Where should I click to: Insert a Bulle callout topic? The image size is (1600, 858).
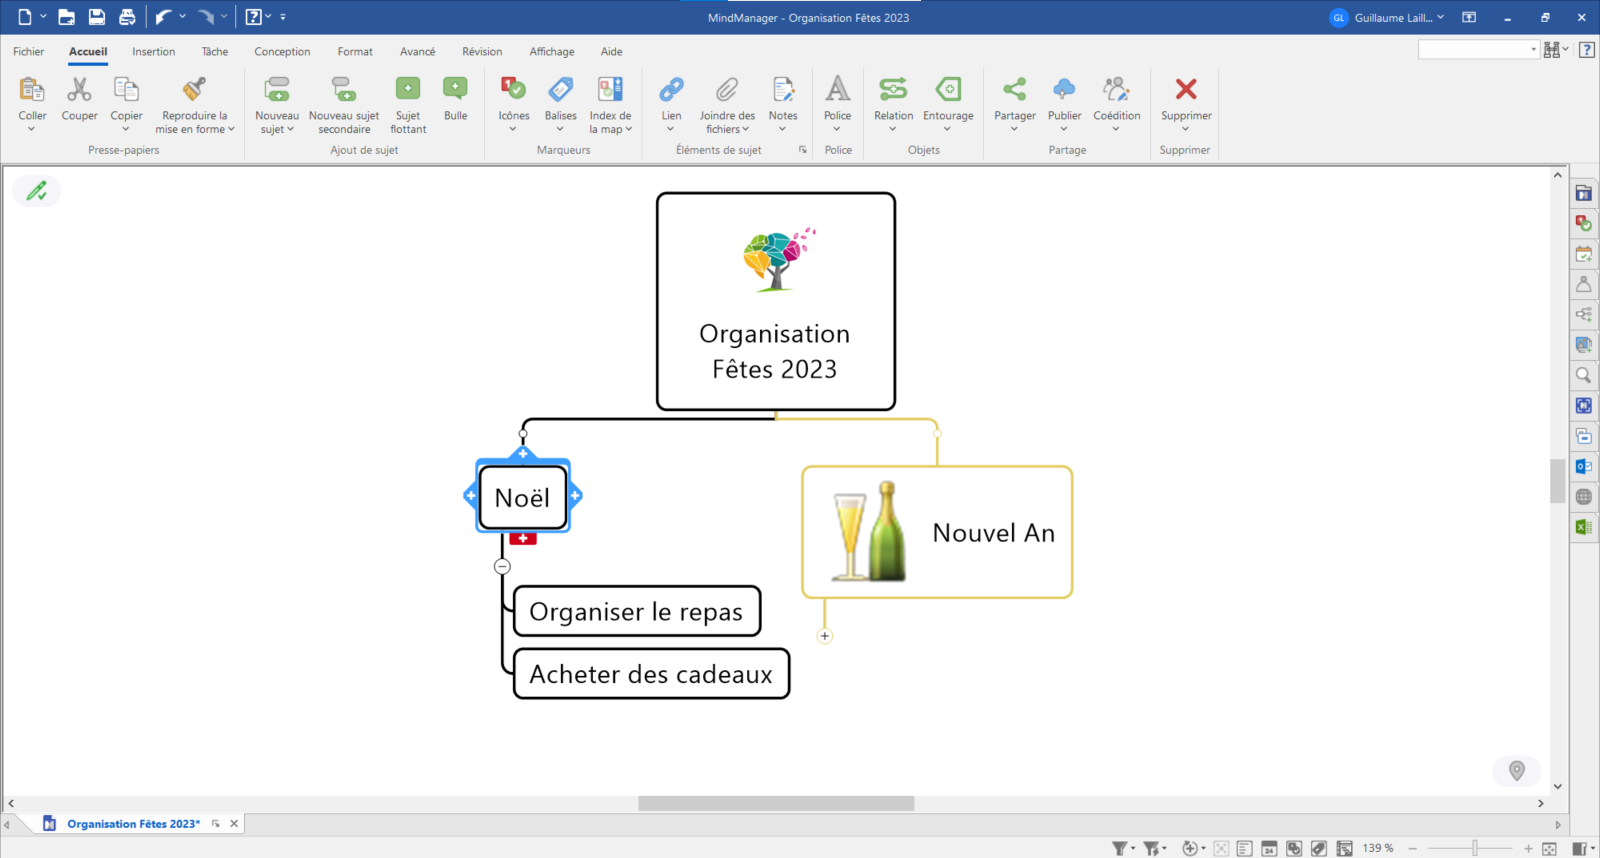click(x=455, y=90)
